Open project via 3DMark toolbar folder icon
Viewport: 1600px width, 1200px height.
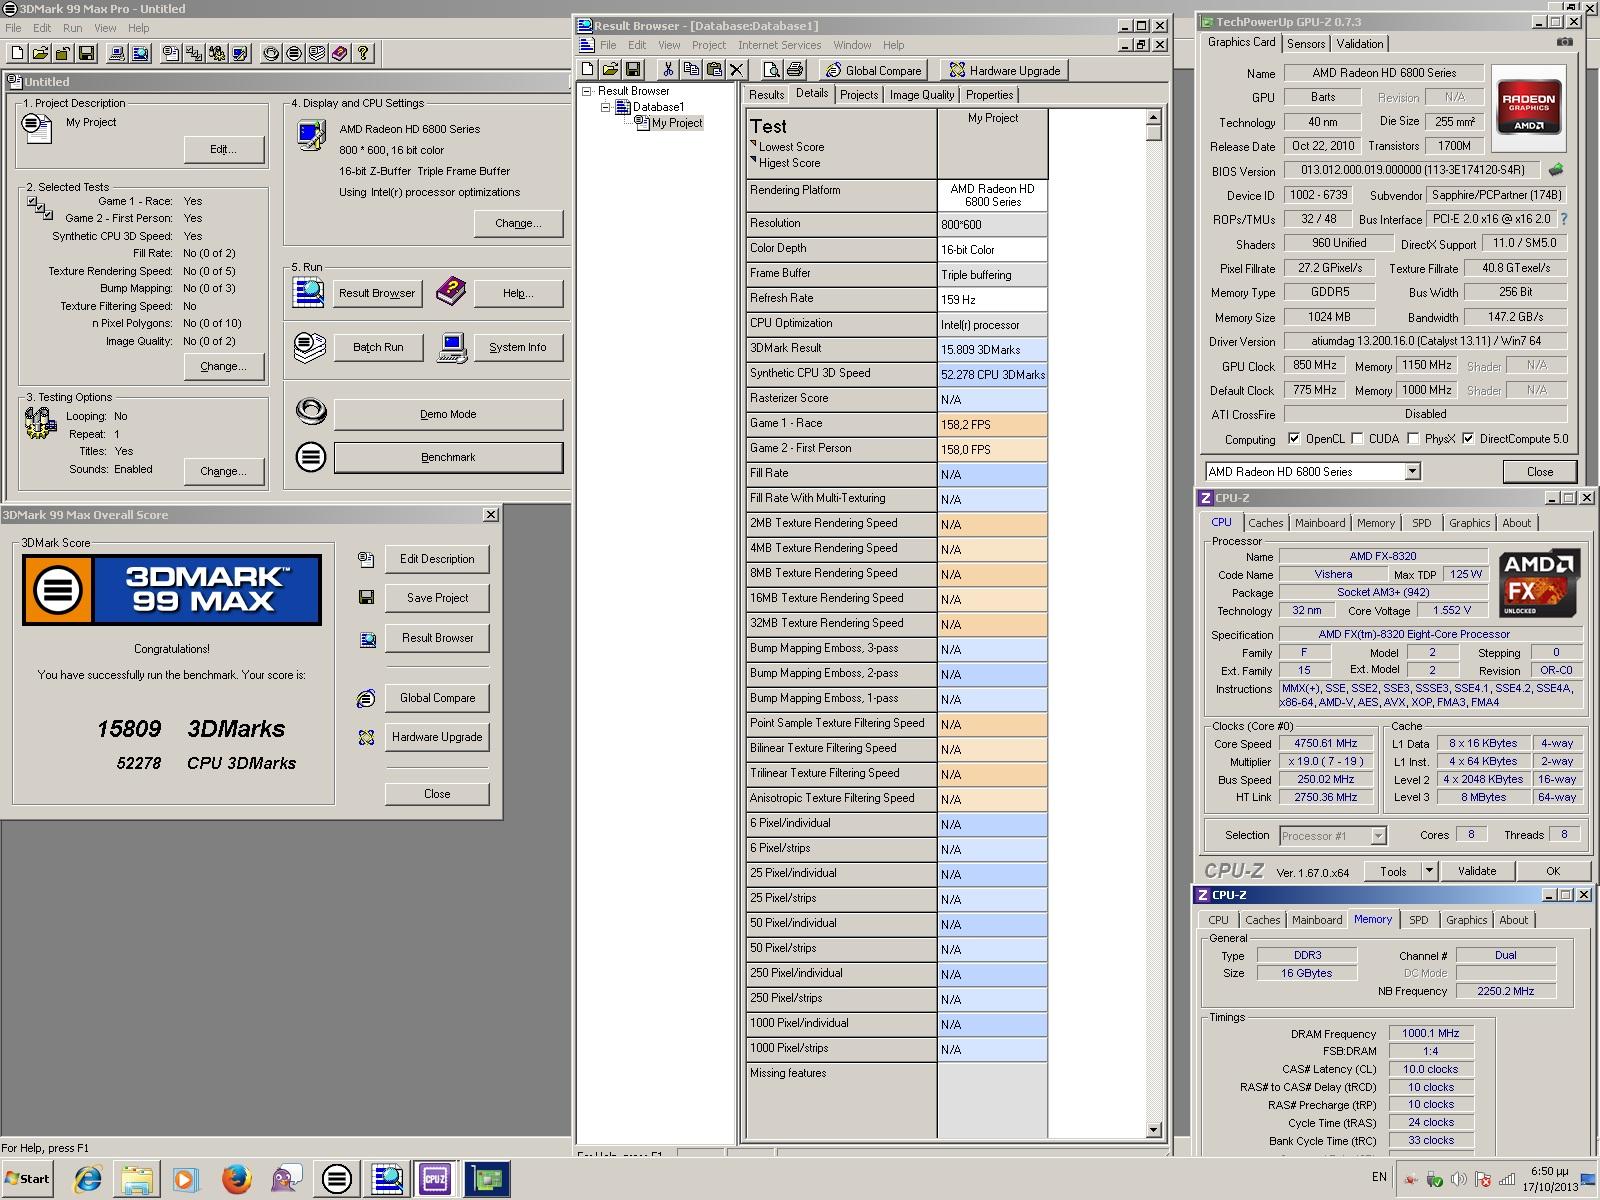[40, 53]
